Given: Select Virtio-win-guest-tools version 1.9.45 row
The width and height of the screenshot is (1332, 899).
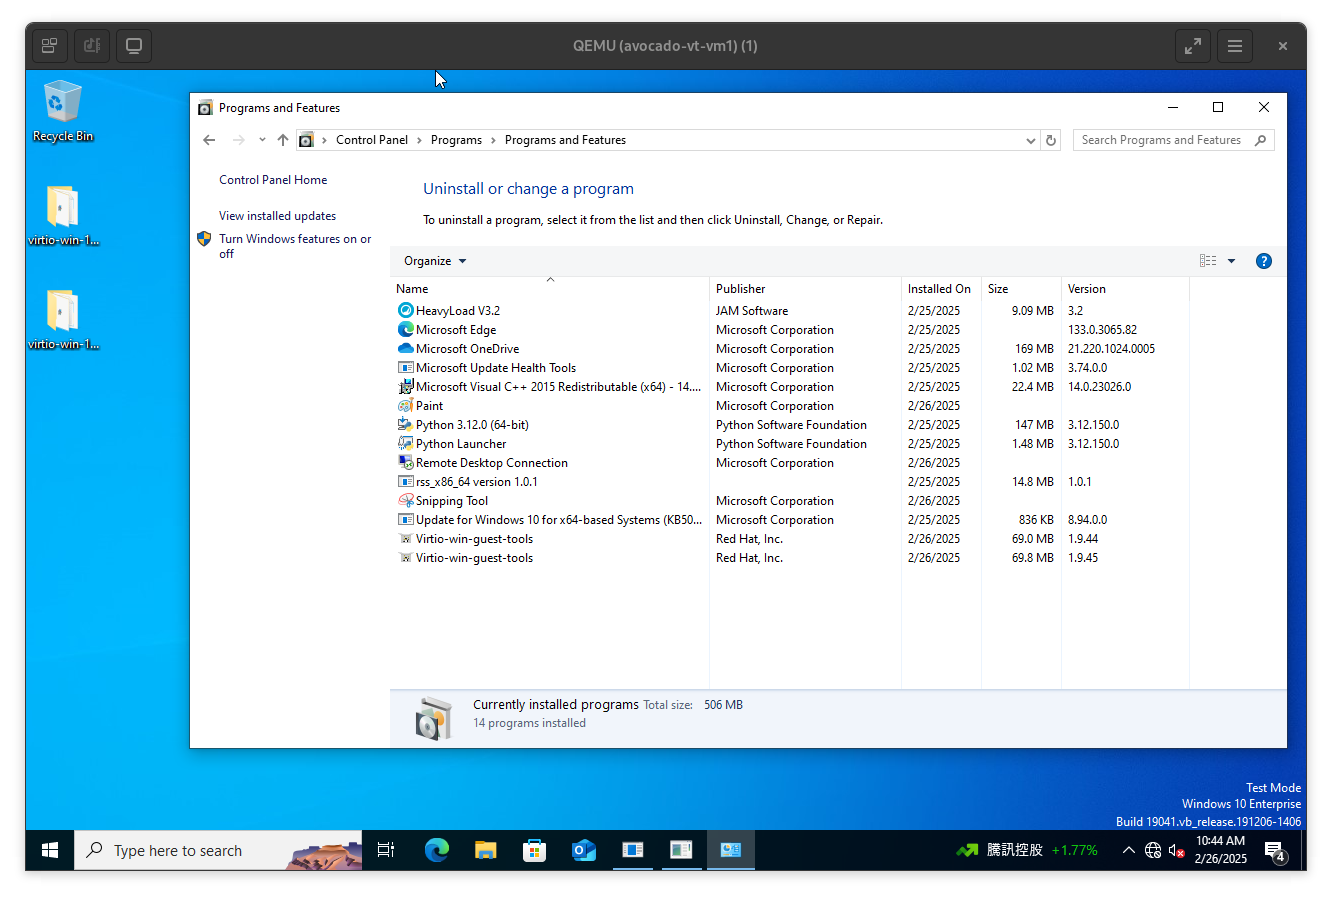Looking at the screenshot, I should coord(793,557).
